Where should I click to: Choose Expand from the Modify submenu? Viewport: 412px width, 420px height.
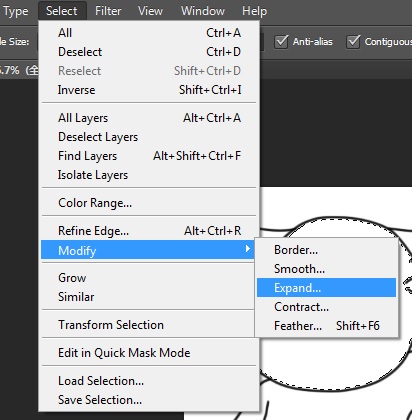[x=326, y=288]
